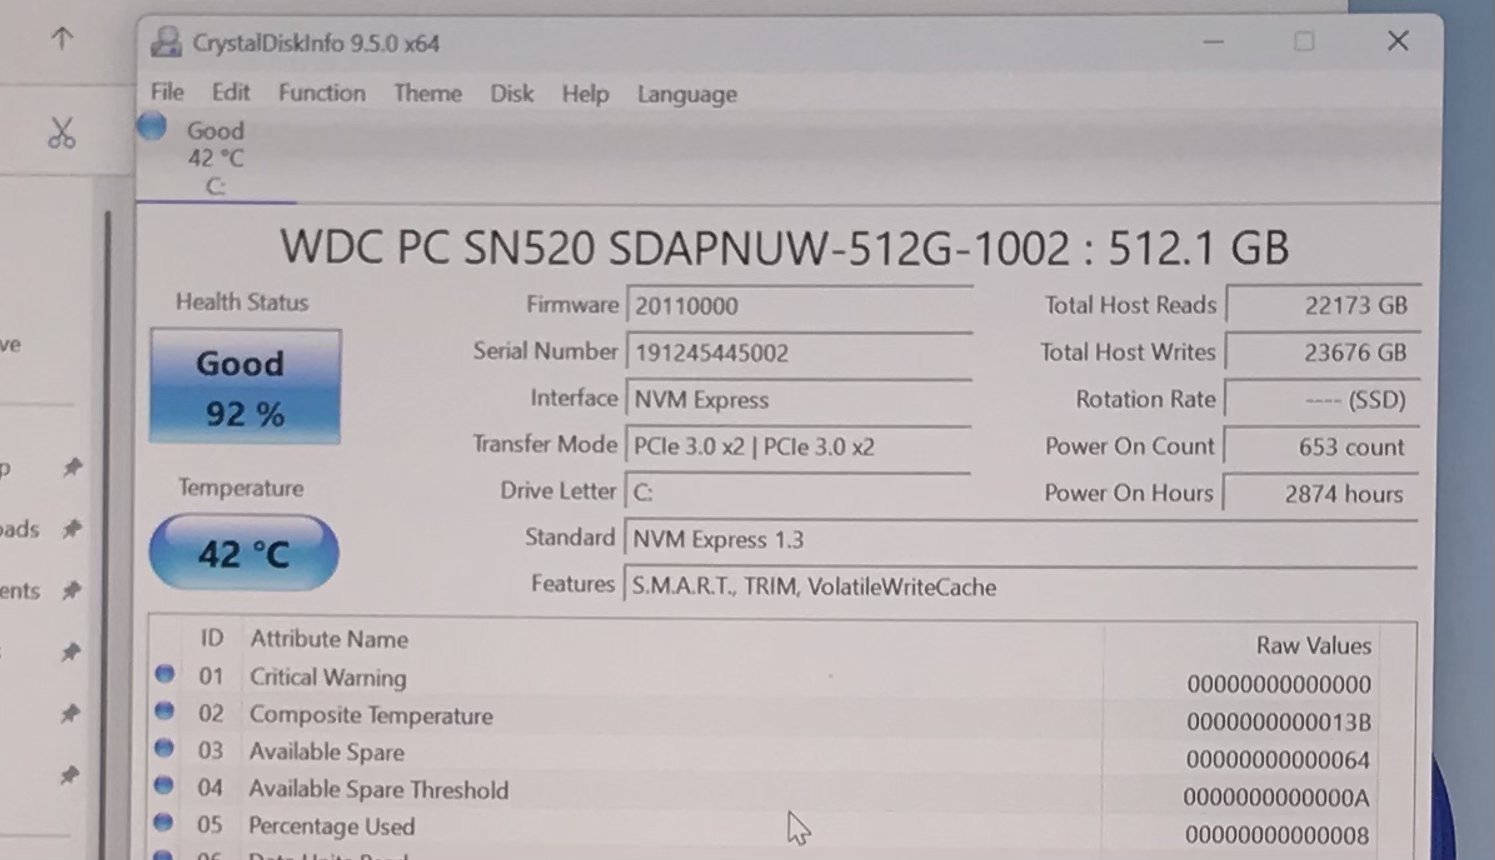The height and width of the screenshot is (860, 1495).
Task: Click the Drive Letter field showing C:
Action: pyautogui.click(x=798, y=492)
